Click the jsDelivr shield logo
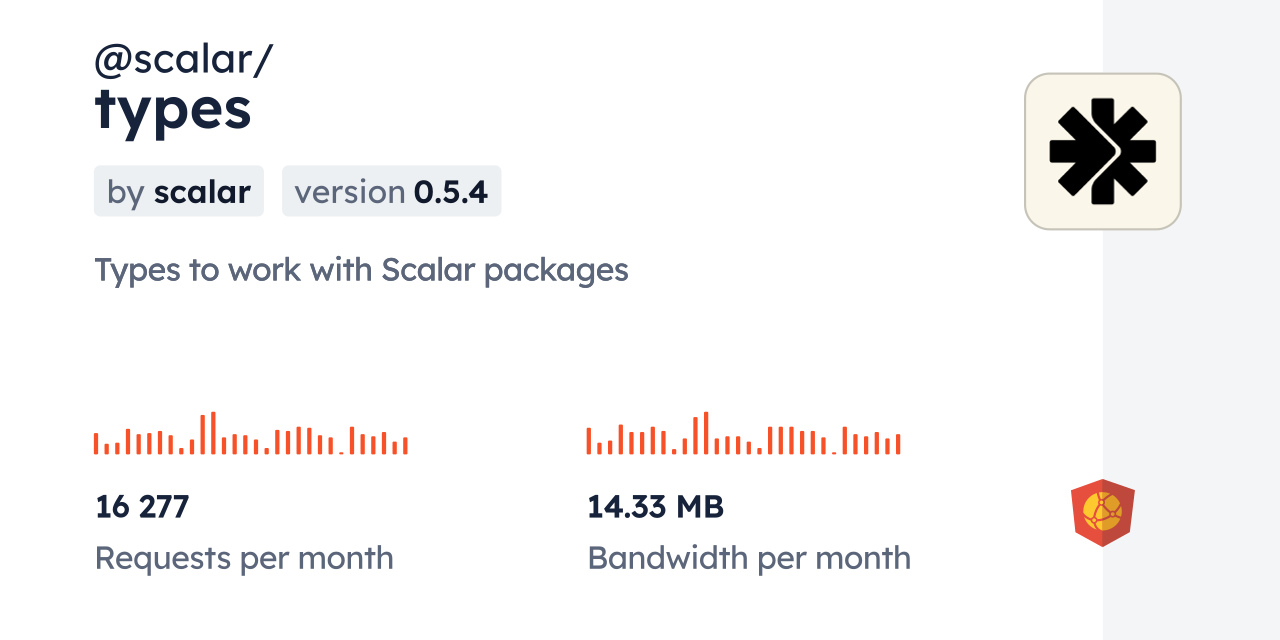 1102,513
